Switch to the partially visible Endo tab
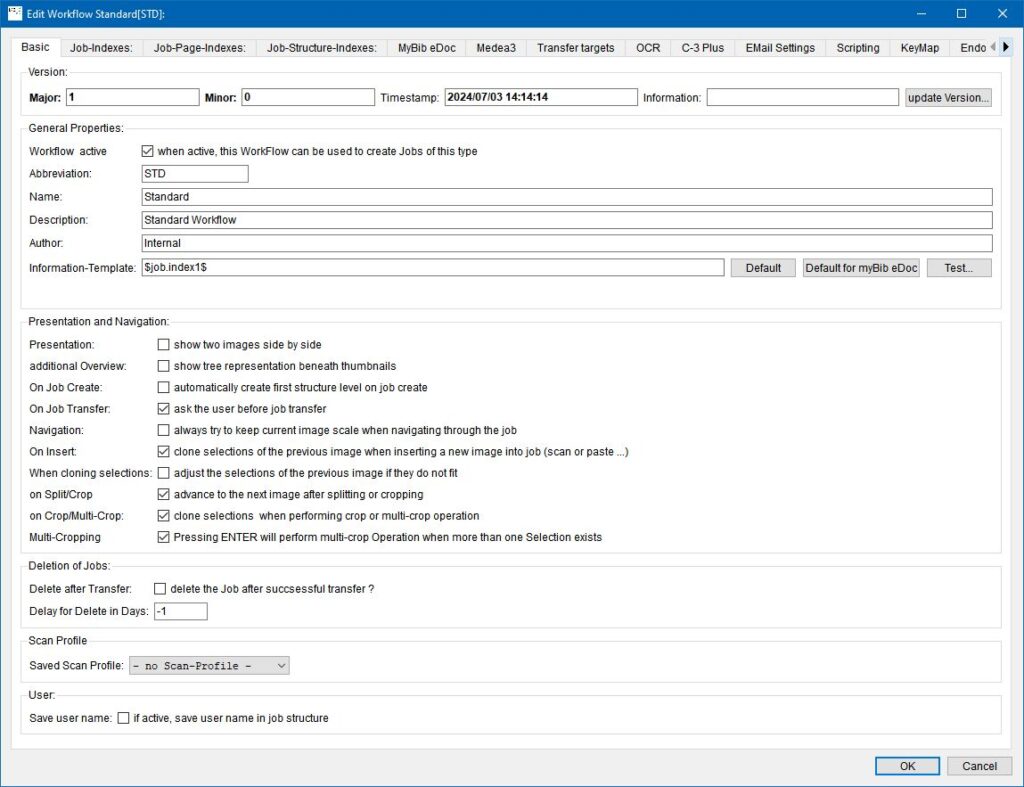 tap(972, 48)
